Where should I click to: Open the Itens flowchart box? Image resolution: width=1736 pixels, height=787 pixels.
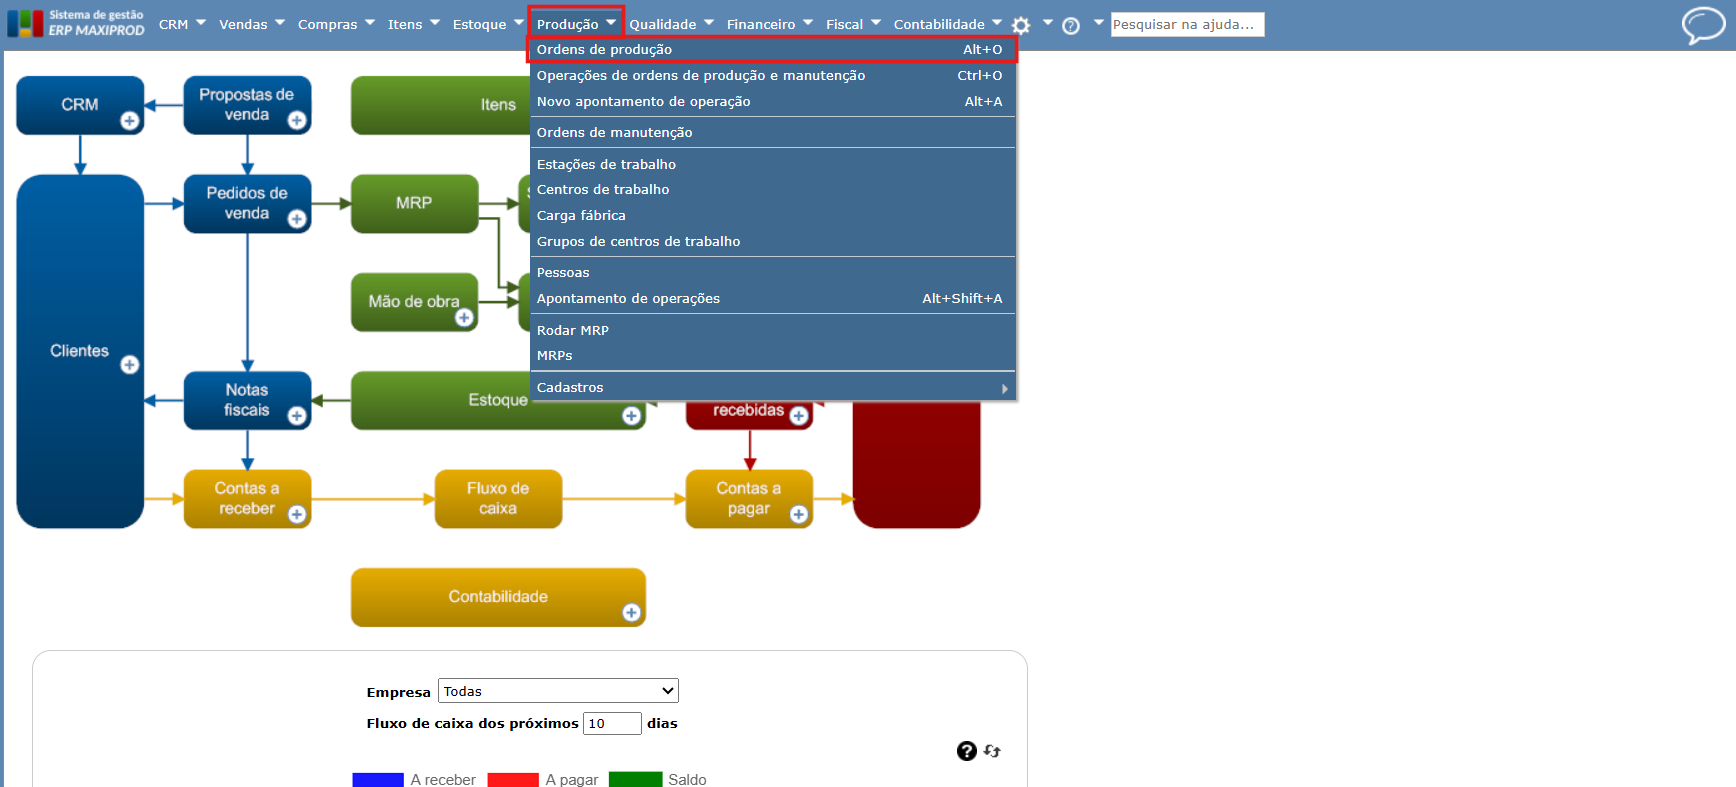coord(440,105)
